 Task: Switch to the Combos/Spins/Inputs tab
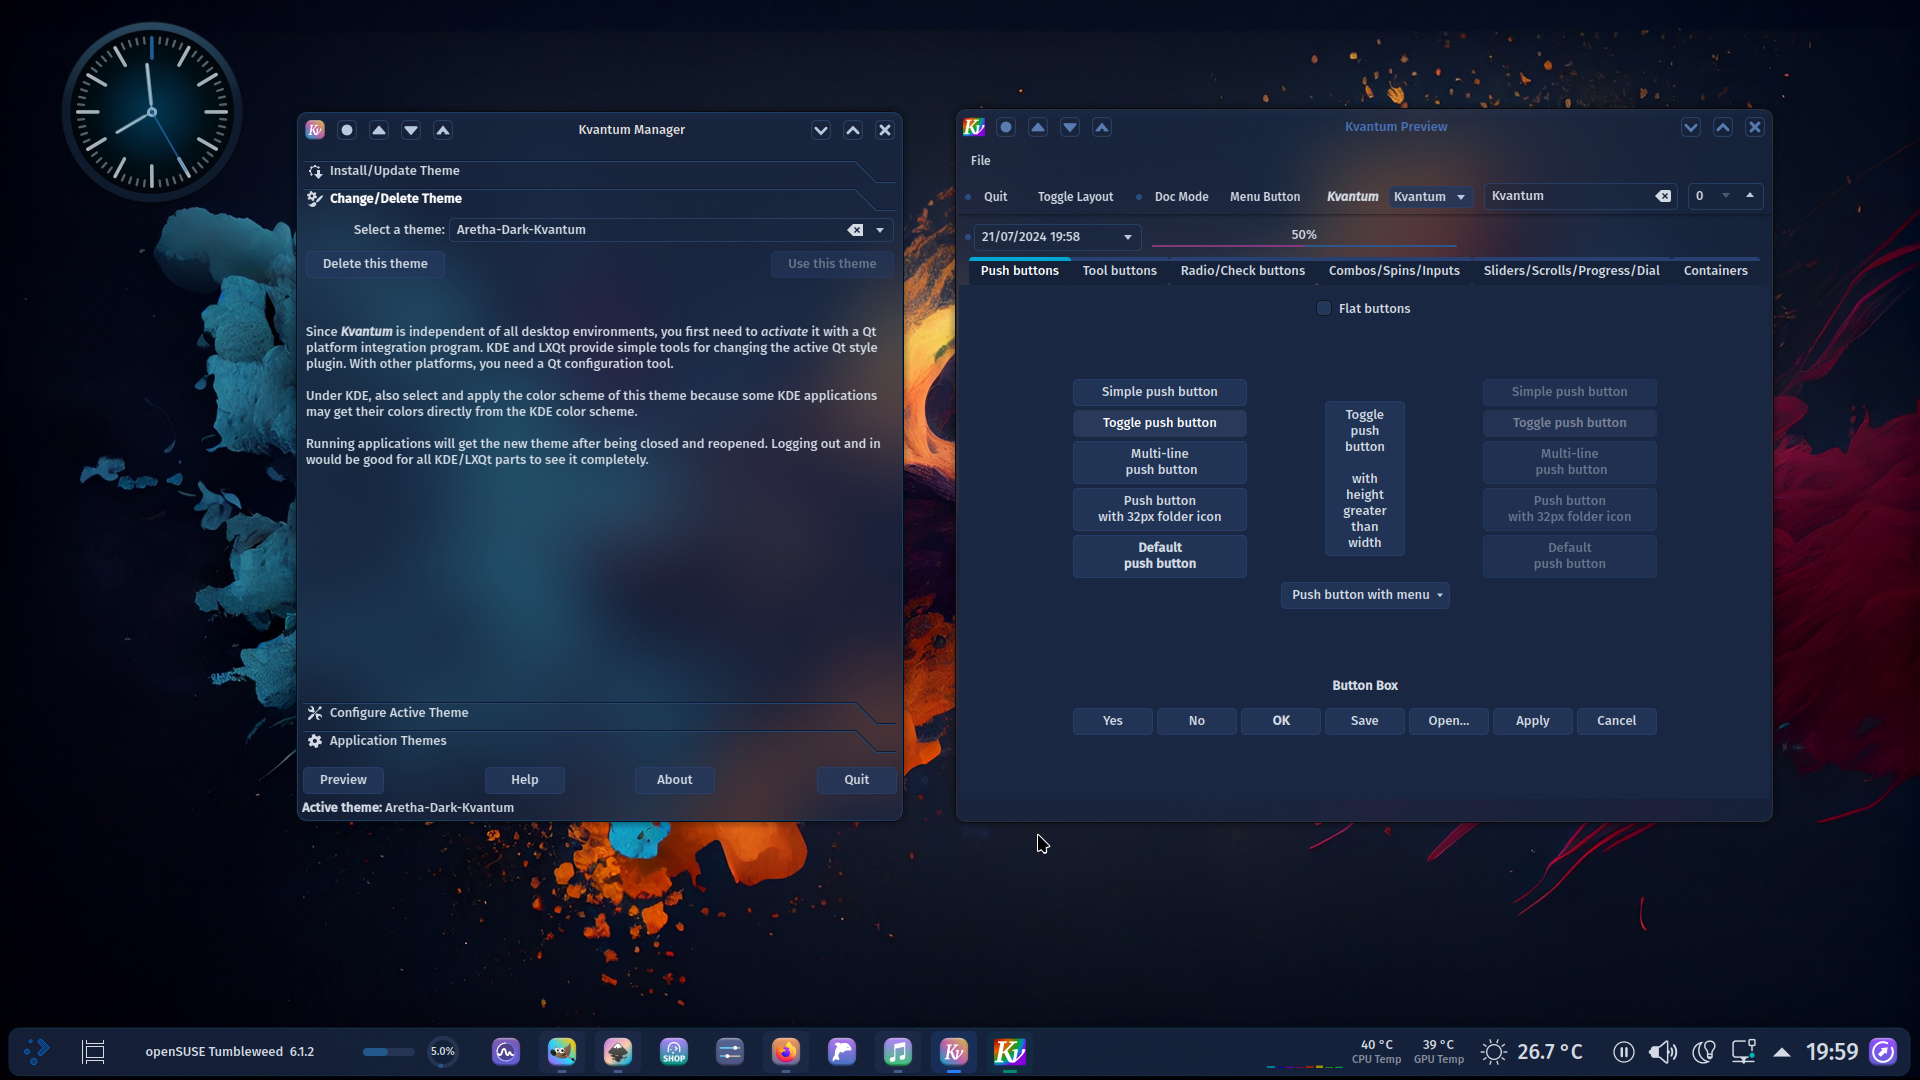pos(1394,271)
